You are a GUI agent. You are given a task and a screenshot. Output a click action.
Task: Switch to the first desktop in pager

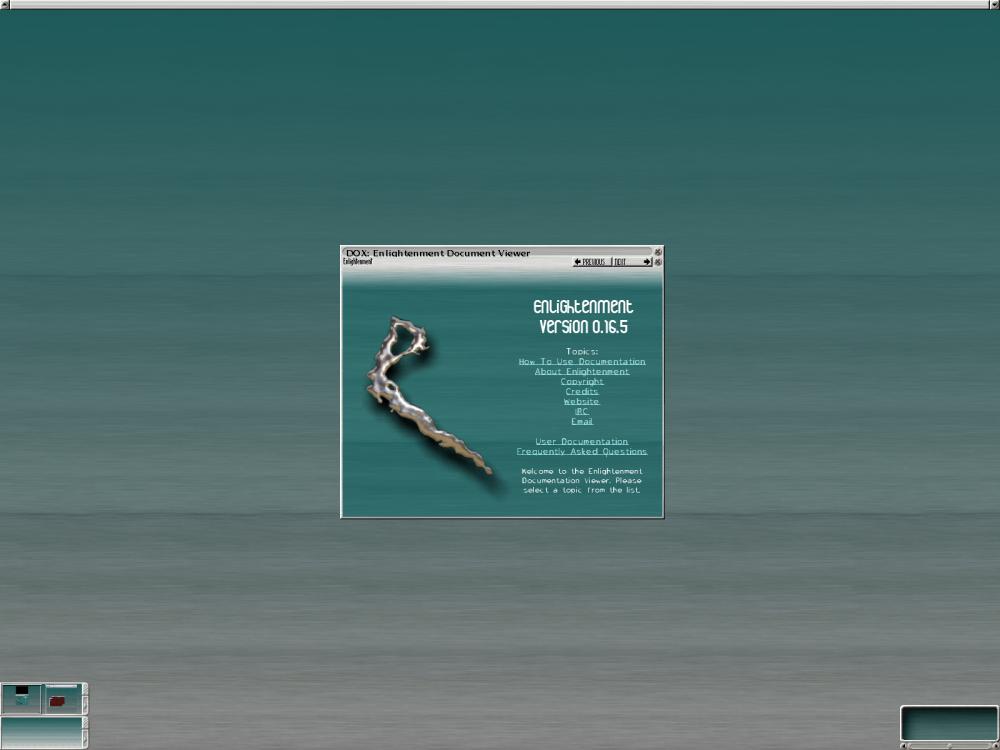point(21,698)
